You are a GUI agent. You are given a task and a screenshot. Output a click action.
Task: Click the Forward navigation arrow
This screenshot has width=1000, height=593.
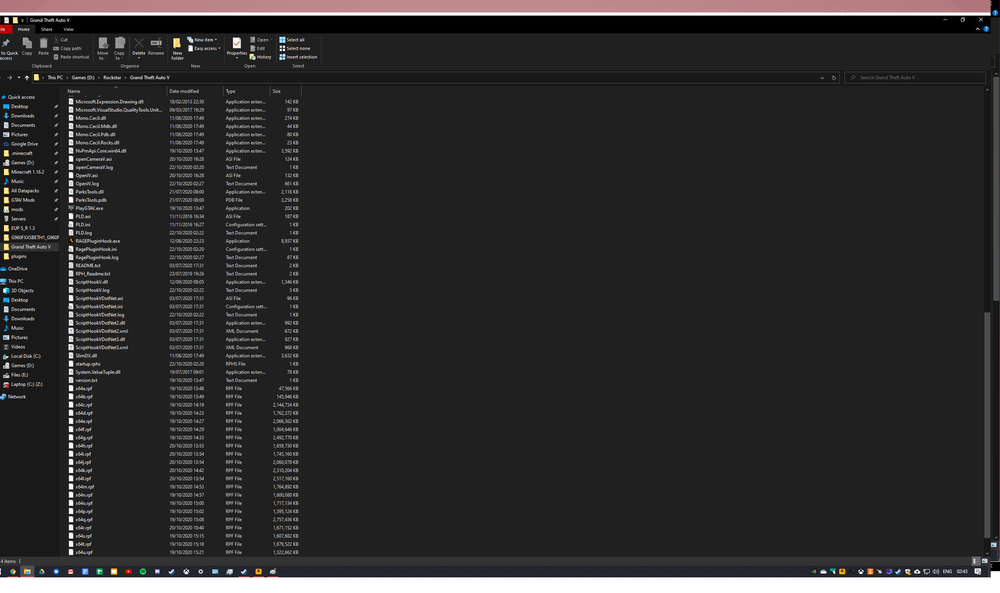[x=10, y=78]
